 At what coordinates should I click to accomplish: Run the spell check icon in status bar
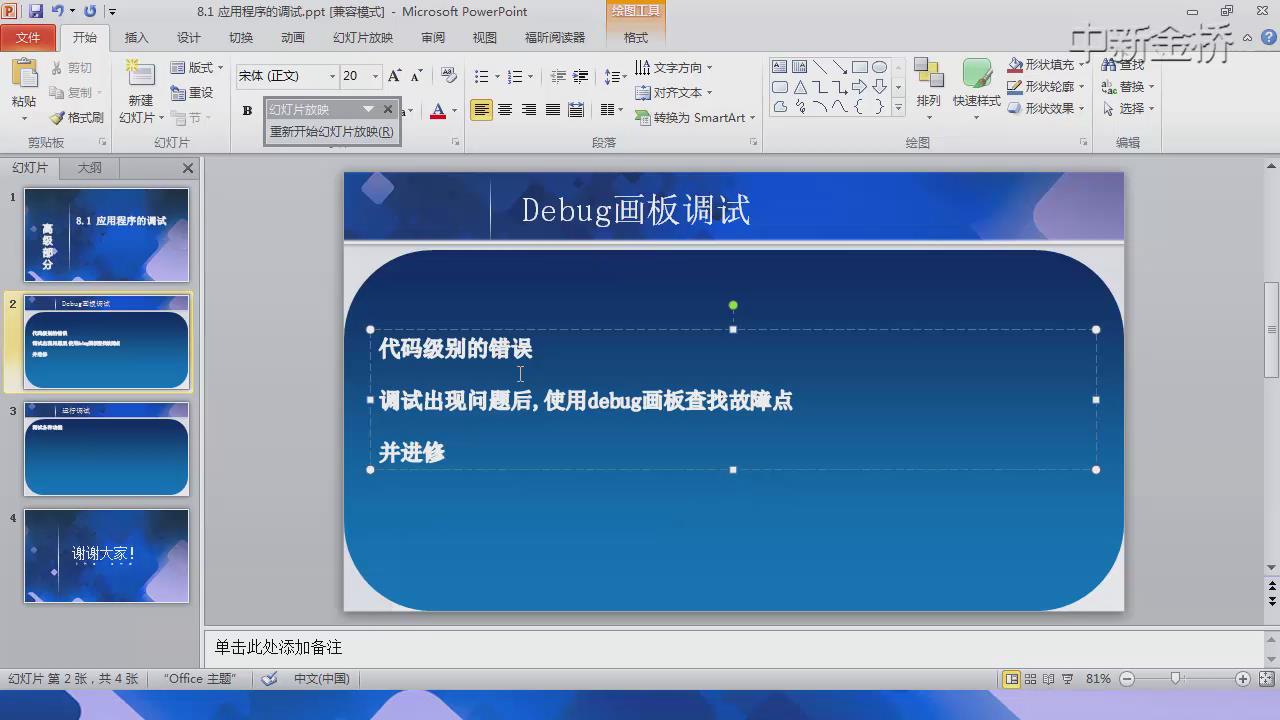(269, 679)
